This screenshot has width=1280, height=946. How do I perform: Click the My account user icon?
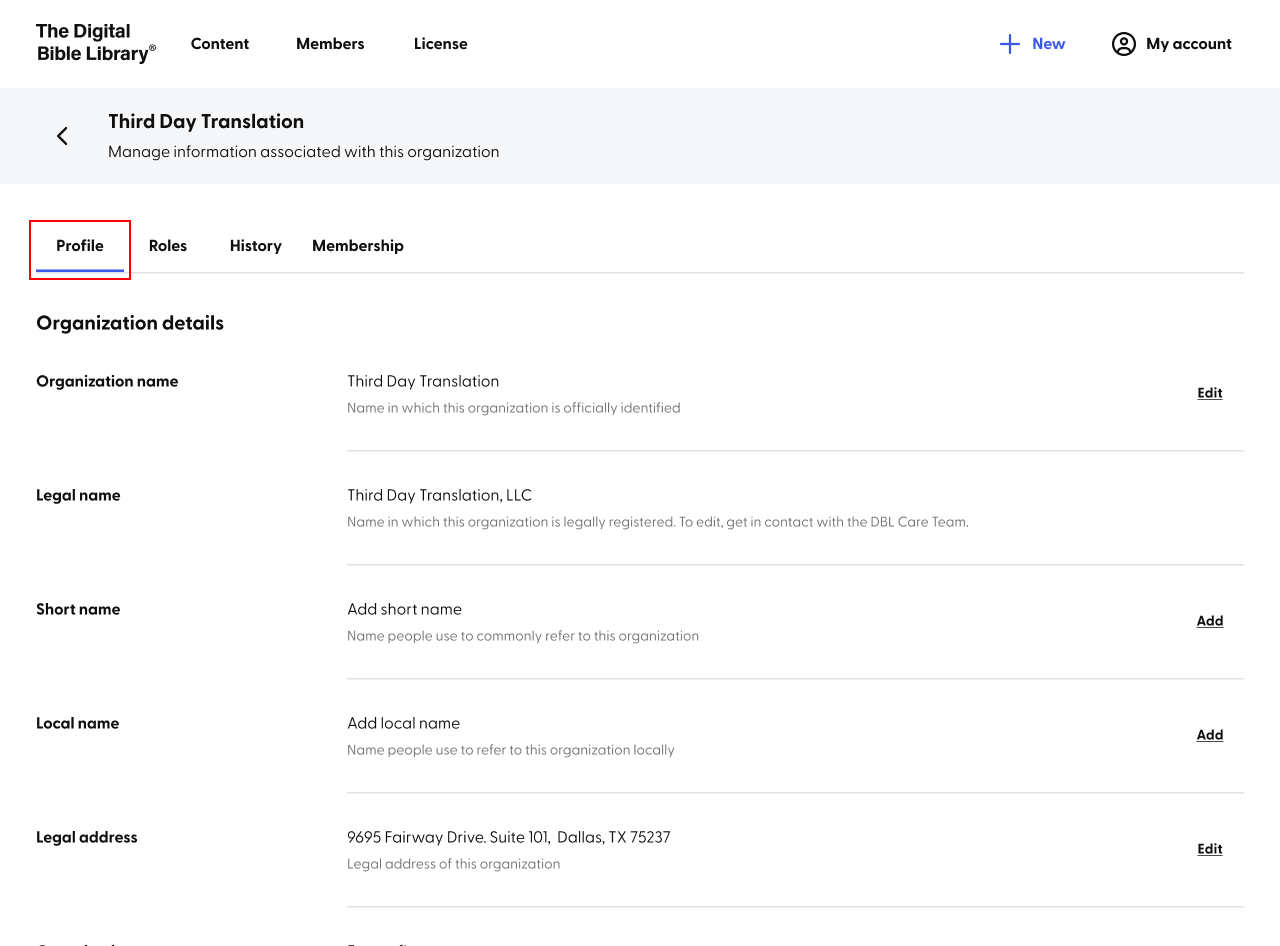1124,44
